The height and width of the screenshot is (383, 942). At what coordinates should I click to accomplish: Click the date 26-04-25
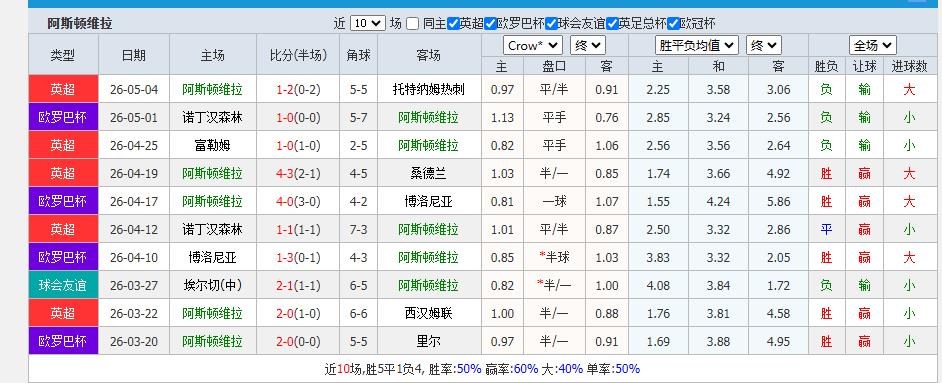click(x=134, y=145)
